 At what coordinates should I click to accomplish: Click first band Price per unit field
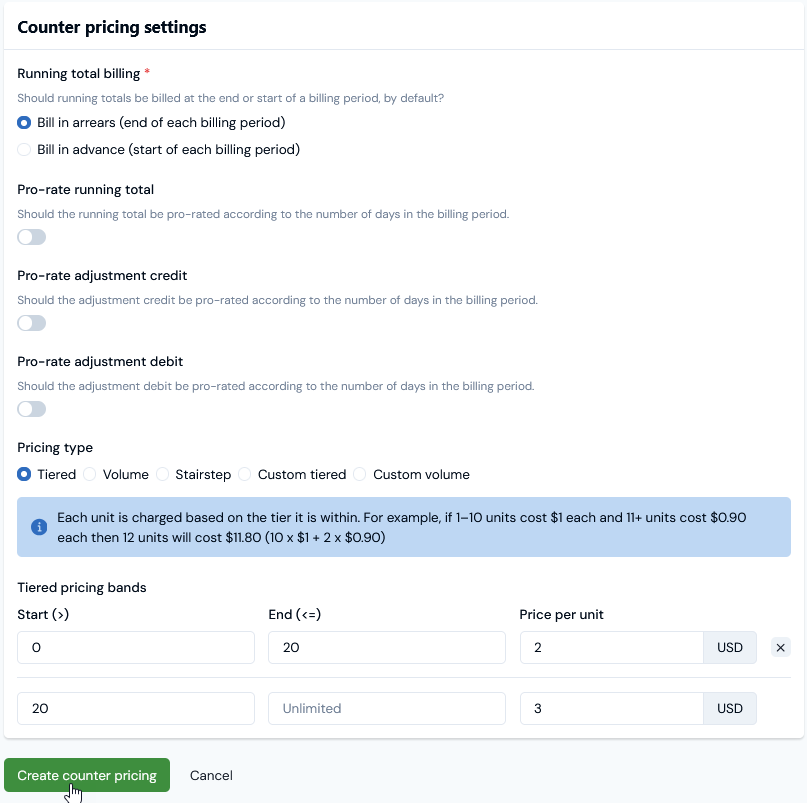tap(612, 648)
